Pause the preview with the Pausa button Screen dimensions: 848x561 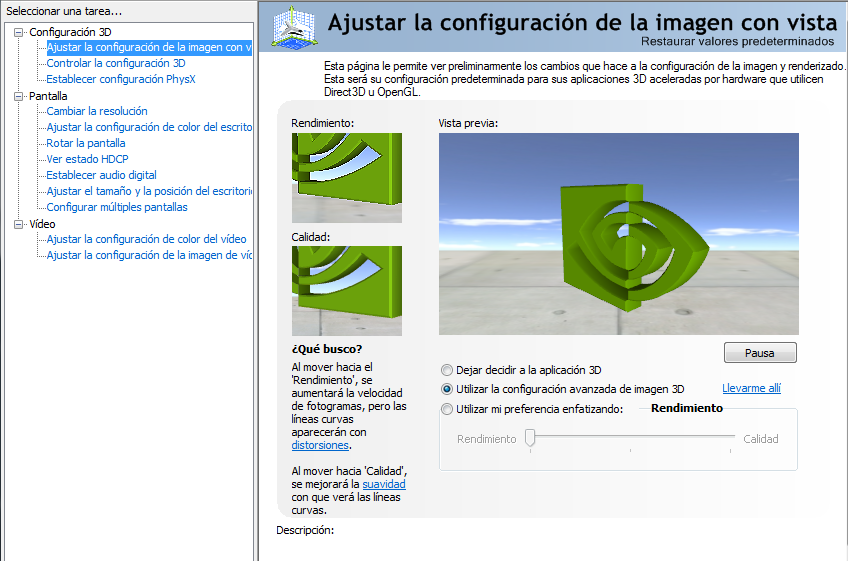pyautogui.click(x=760, y=353)
